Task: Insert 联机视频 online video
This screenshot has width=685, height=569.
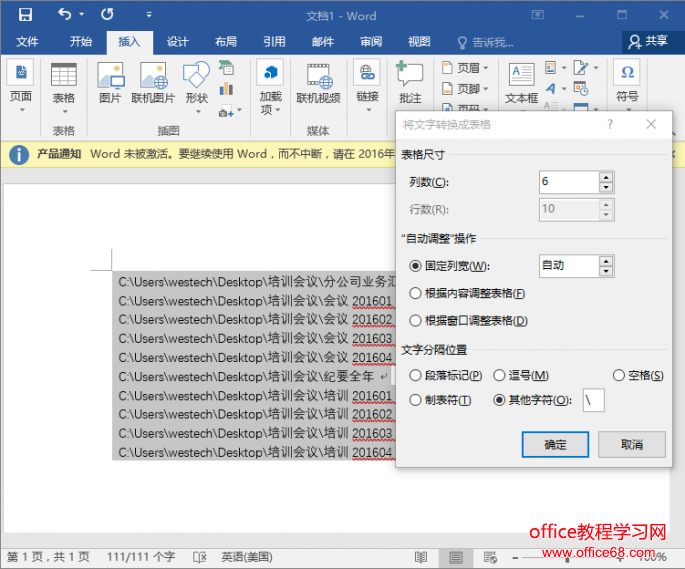Action: 318,83
